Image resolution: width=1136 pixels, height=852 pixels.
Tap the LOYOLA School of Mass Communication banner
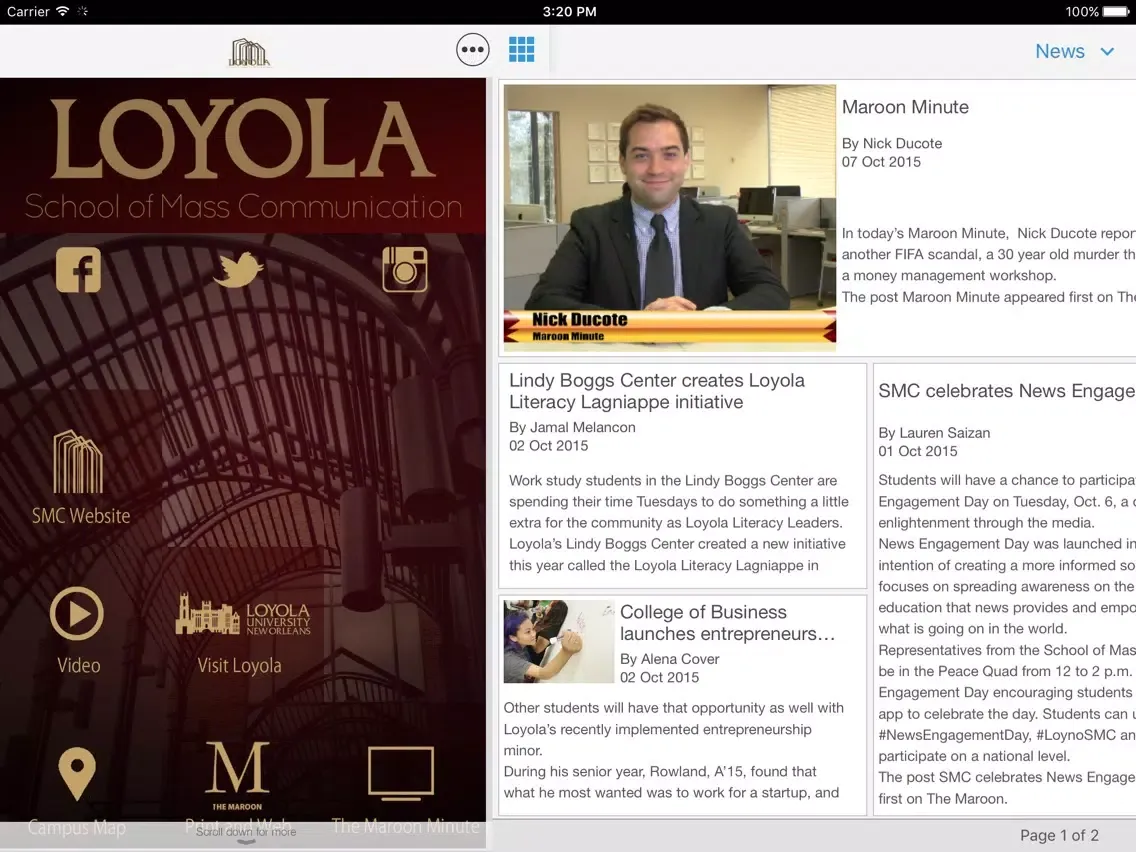(243, 156)
